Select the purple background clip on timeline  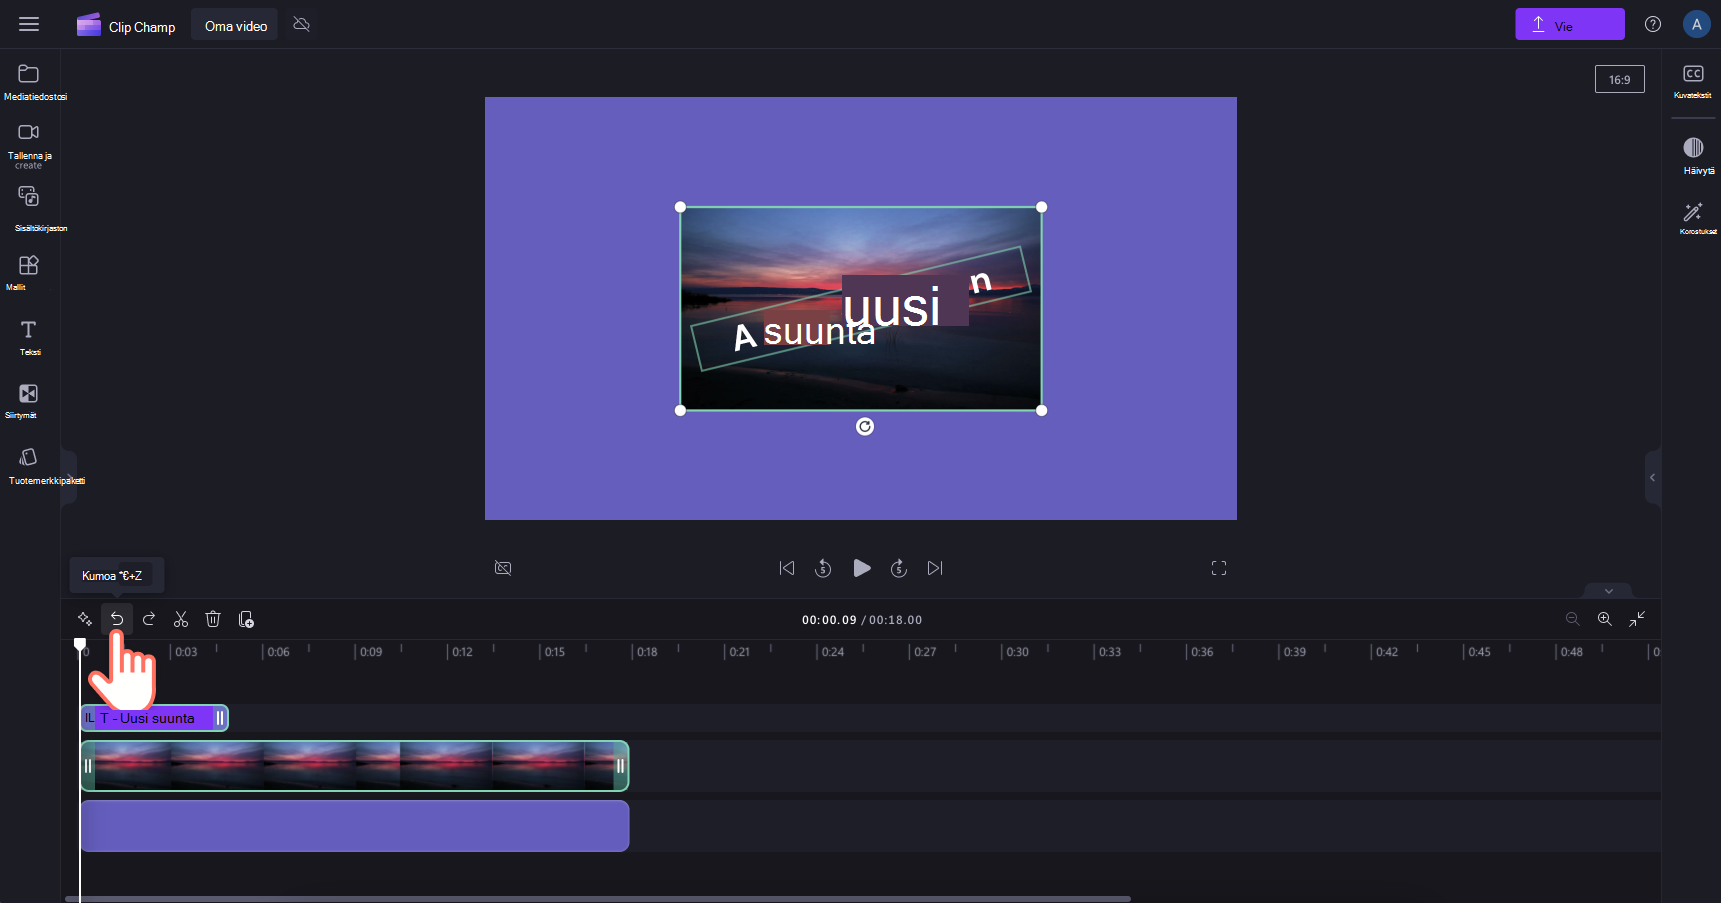tap(354, 826)
